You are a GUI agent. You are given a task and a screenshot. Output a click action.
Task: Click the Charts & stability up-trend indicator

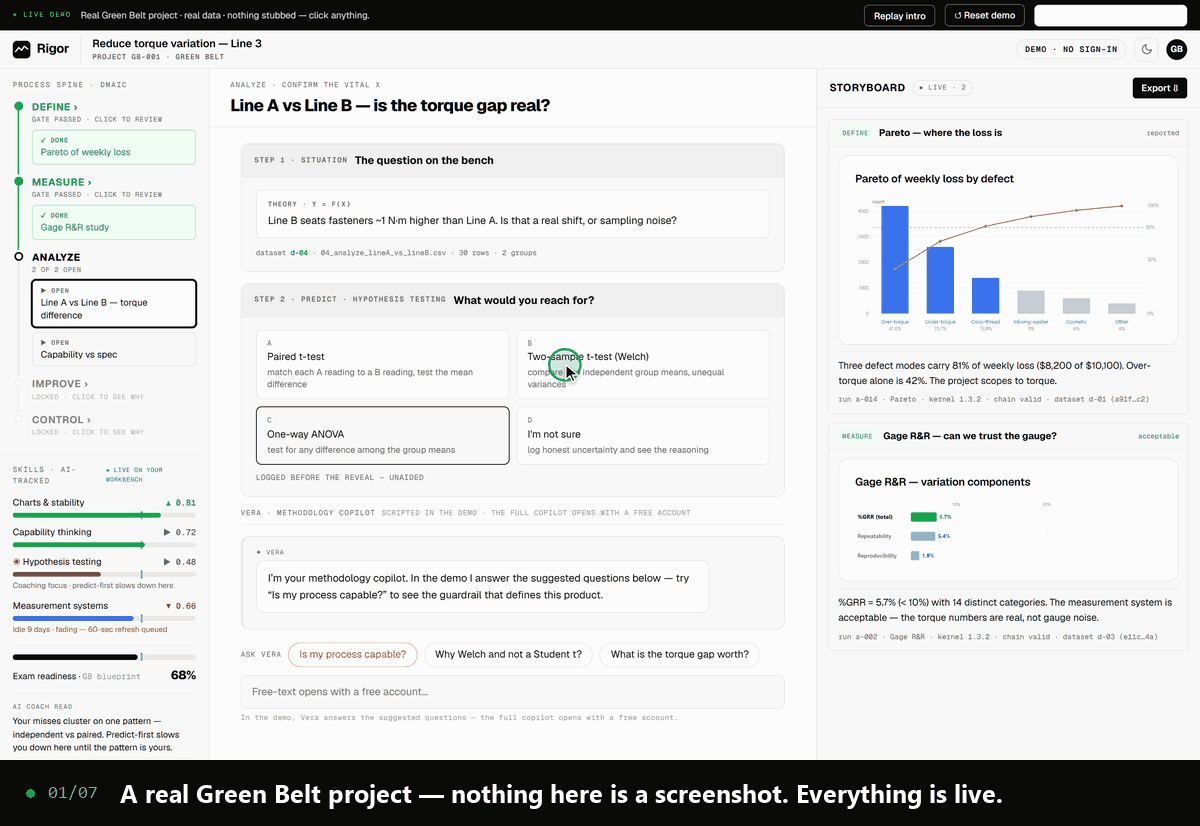pyautogui.click(x=168, y=503)
